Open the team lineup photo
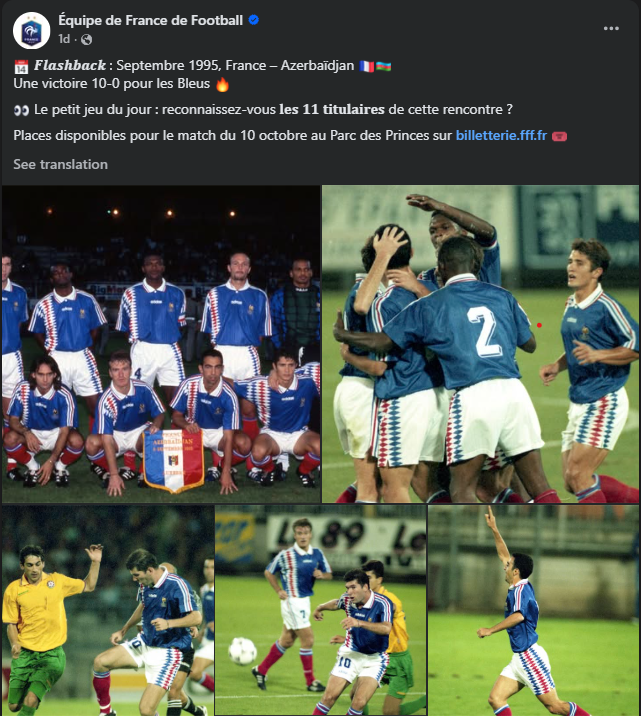Image resolution: width=641 pixels, height=716 pixels. 160,343
